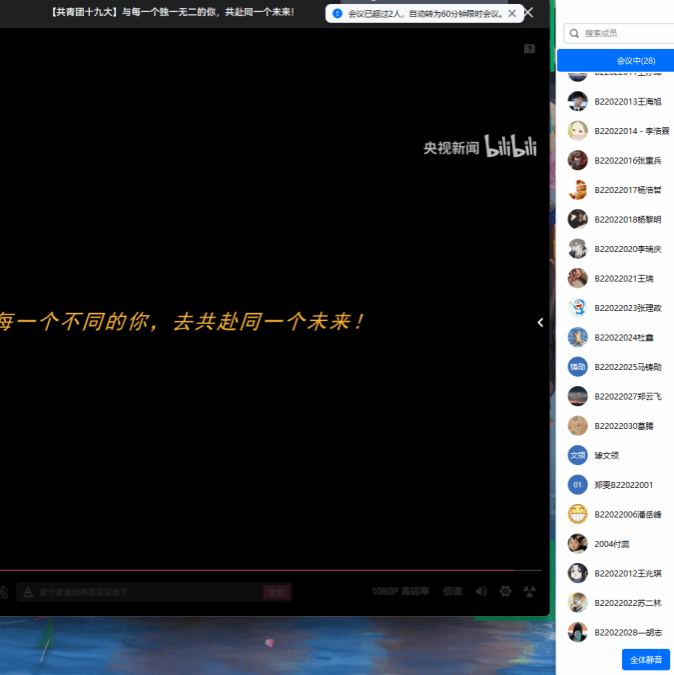
Task: Click the bilibili logo watermark
Action: pyautogui.click(x=511, y=147)
